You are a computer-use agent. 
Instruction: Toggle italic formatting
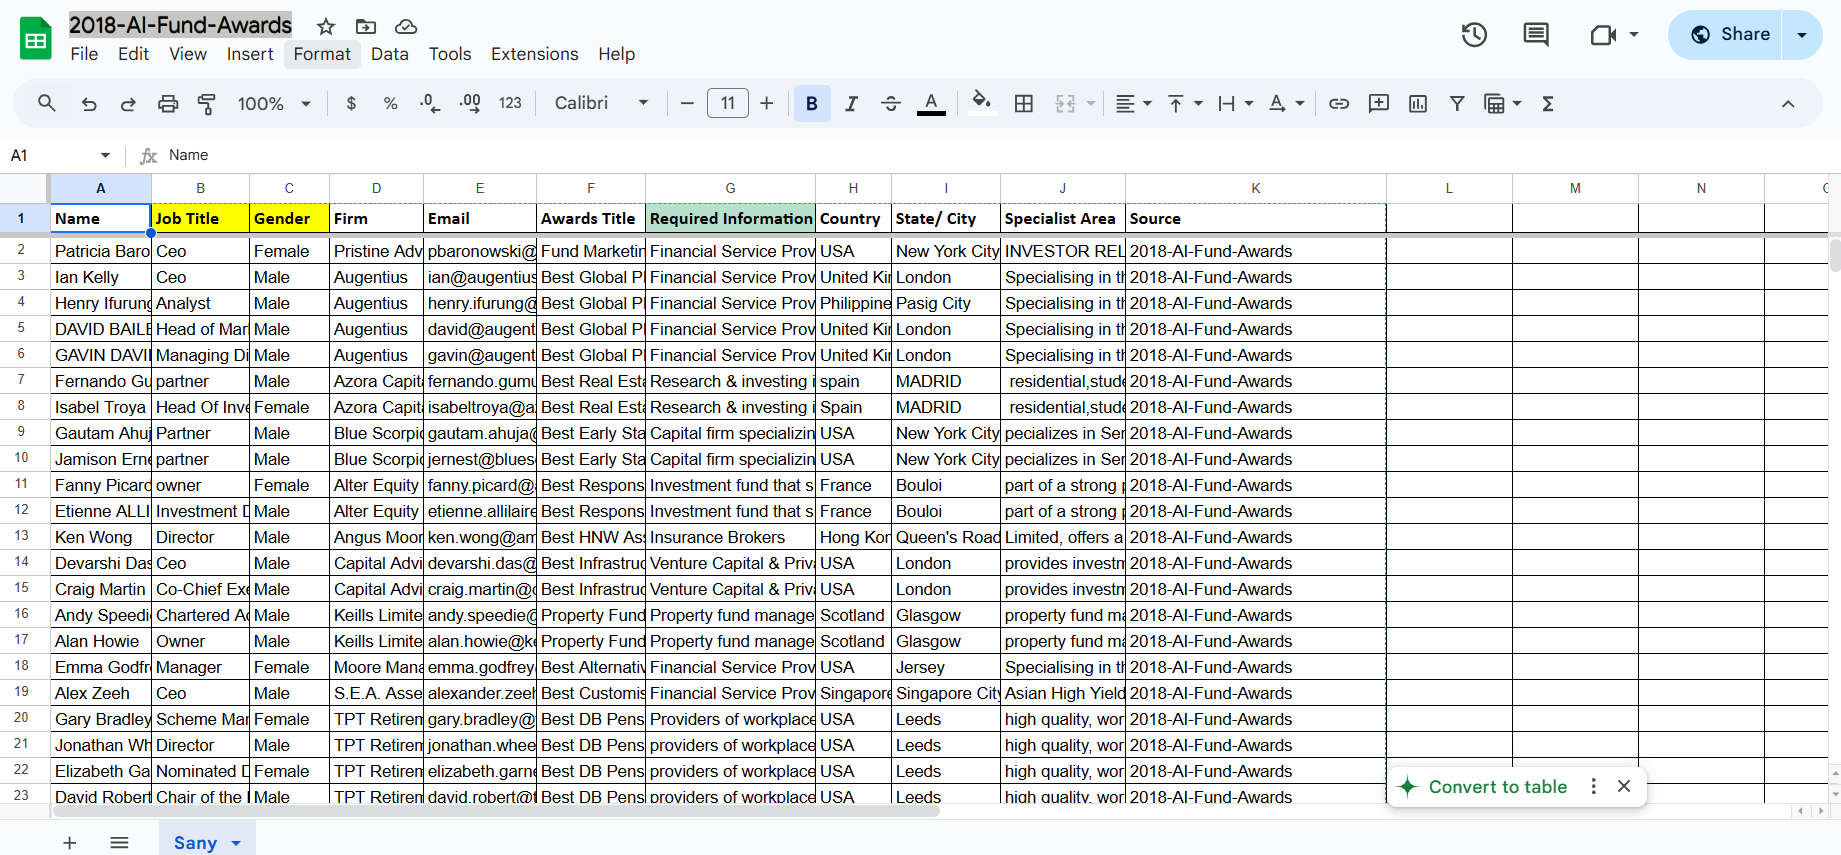pos(851,103)
